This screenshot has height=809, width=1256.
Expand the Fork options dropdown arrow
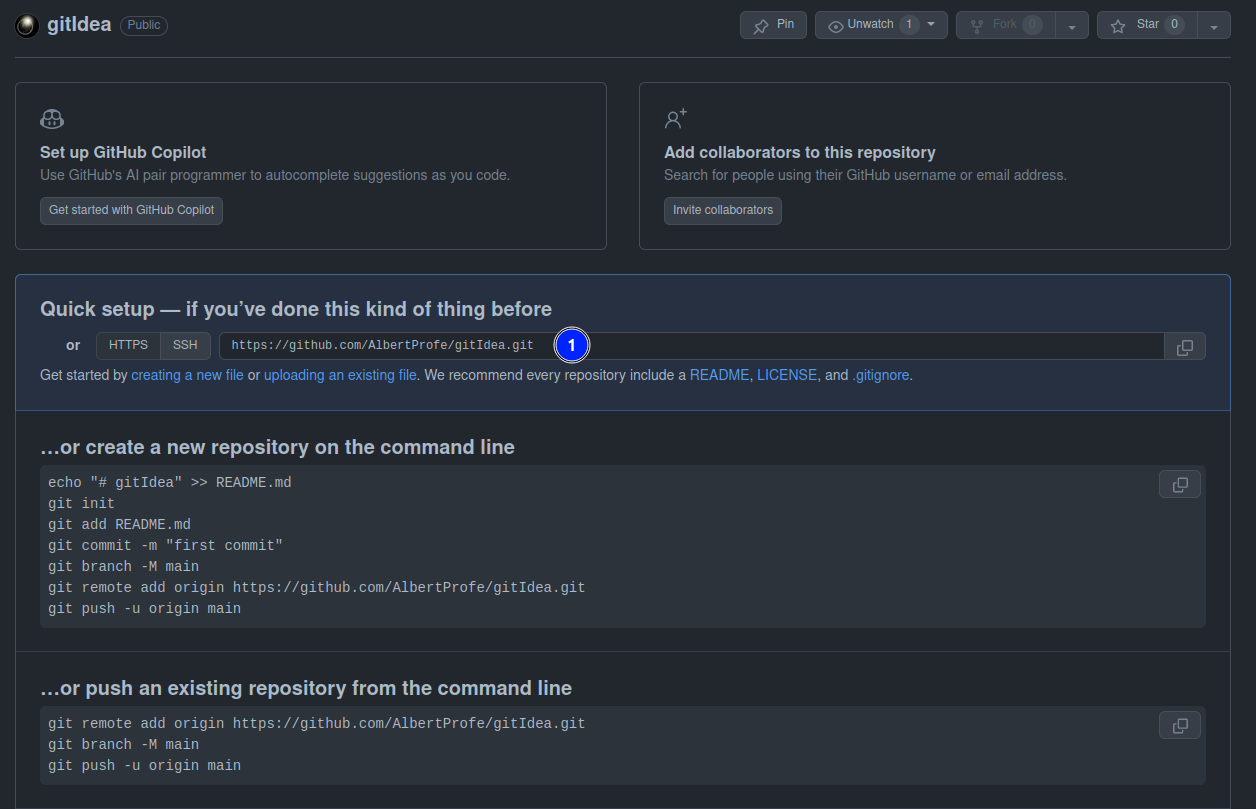click(1072, 25)
